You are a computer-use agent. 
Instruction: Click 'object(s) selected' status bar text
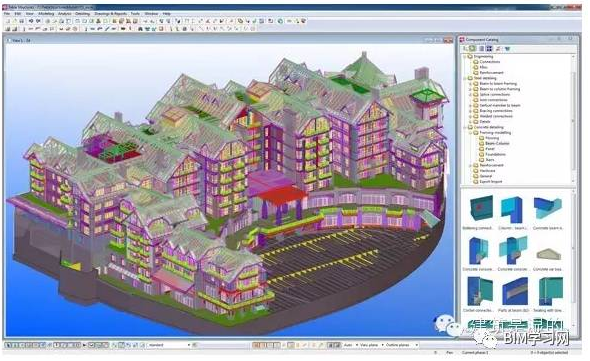(x=549, y=353)
